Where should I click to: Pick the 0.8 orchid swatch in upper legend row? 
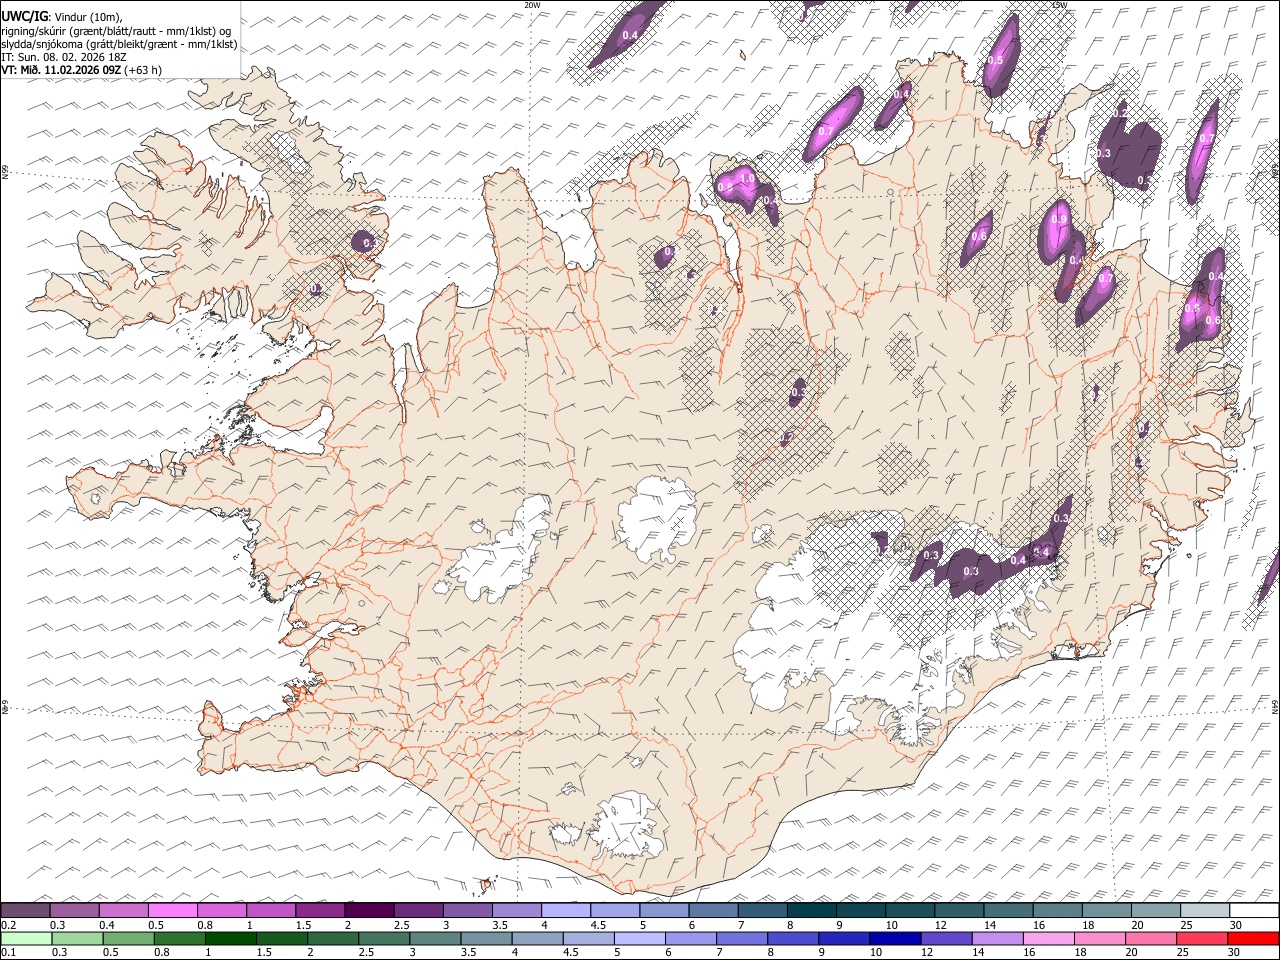pyautogui.click(x=221, y=910)
